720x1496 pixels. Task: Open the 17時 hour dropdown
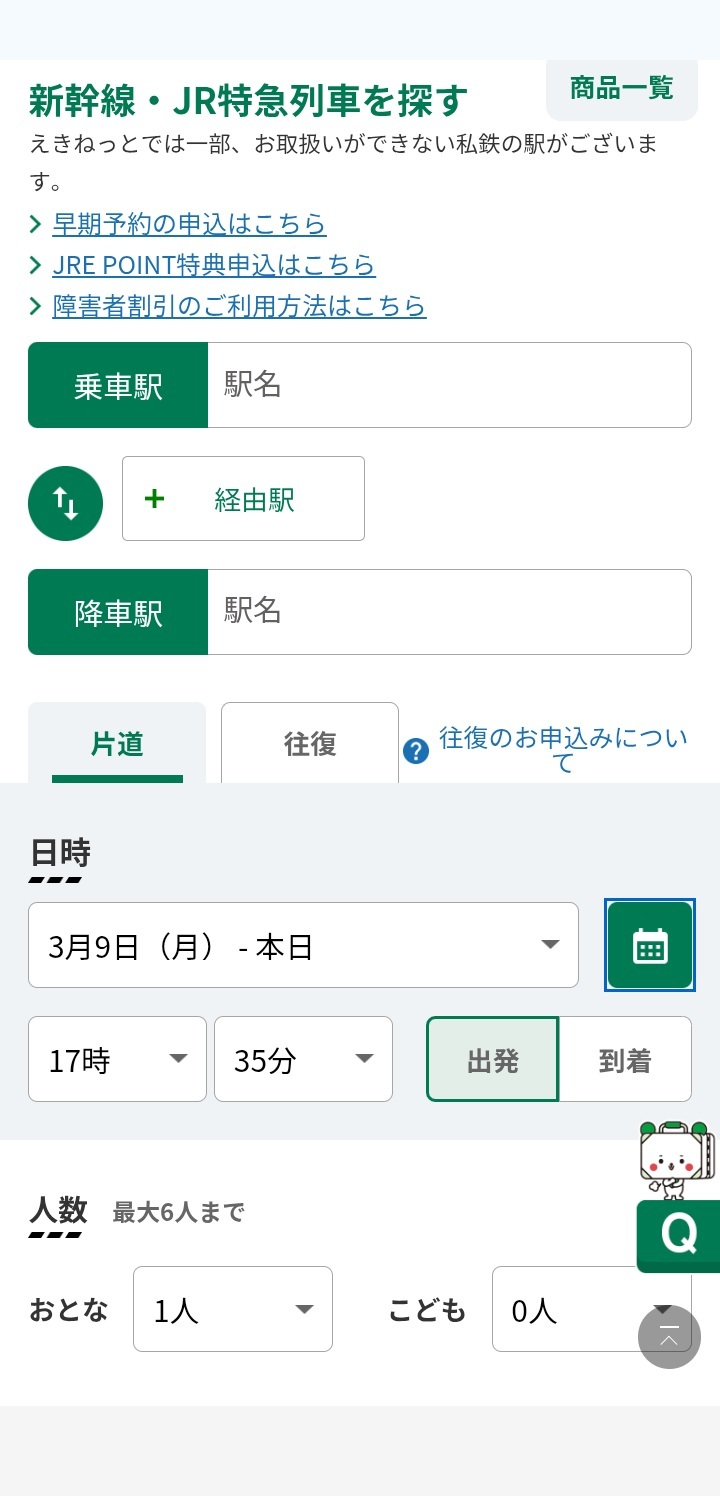(x=117, y=1060)
